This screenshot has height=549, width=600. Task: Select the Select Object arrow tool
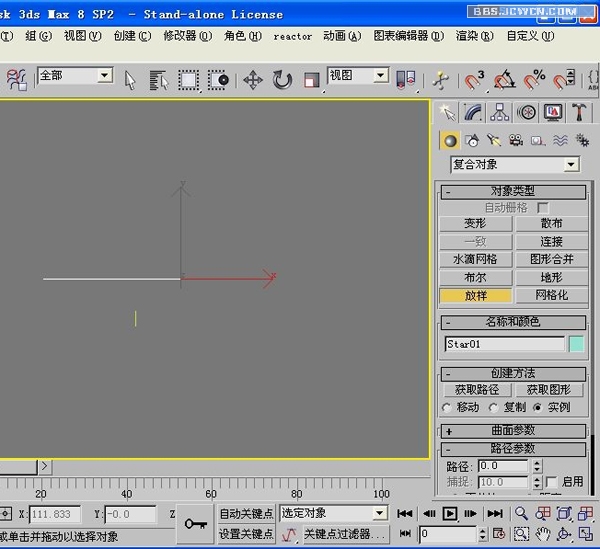tap(130, 81)
